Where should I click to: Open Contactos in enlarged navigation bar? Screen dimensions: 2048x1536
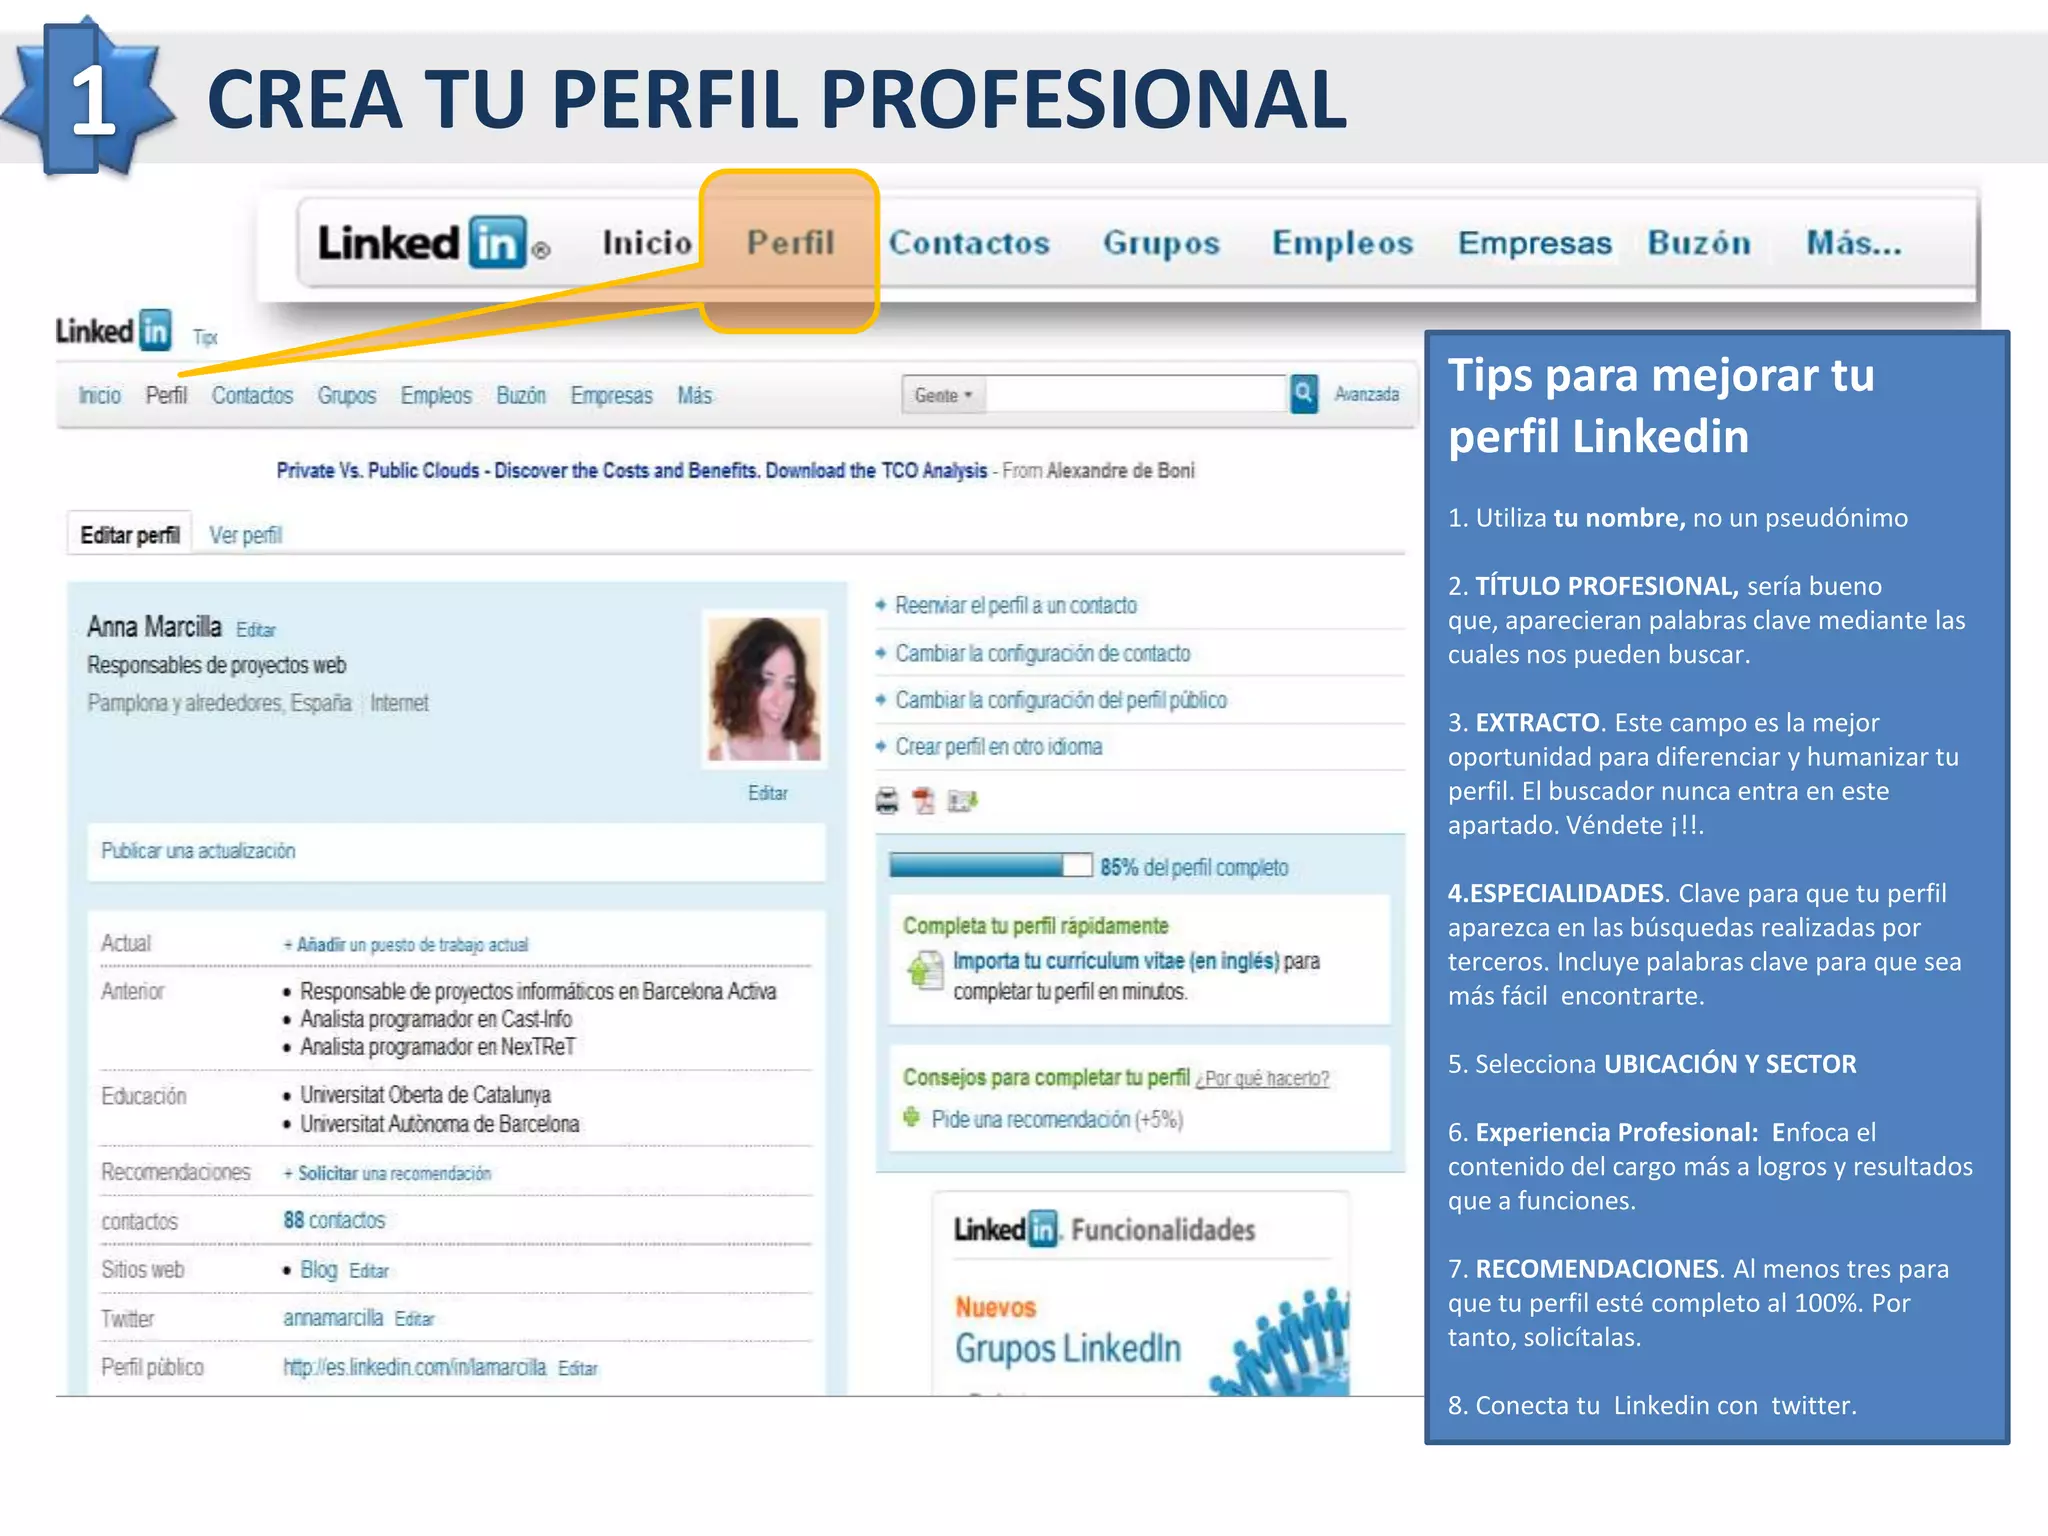click(969, 243)
